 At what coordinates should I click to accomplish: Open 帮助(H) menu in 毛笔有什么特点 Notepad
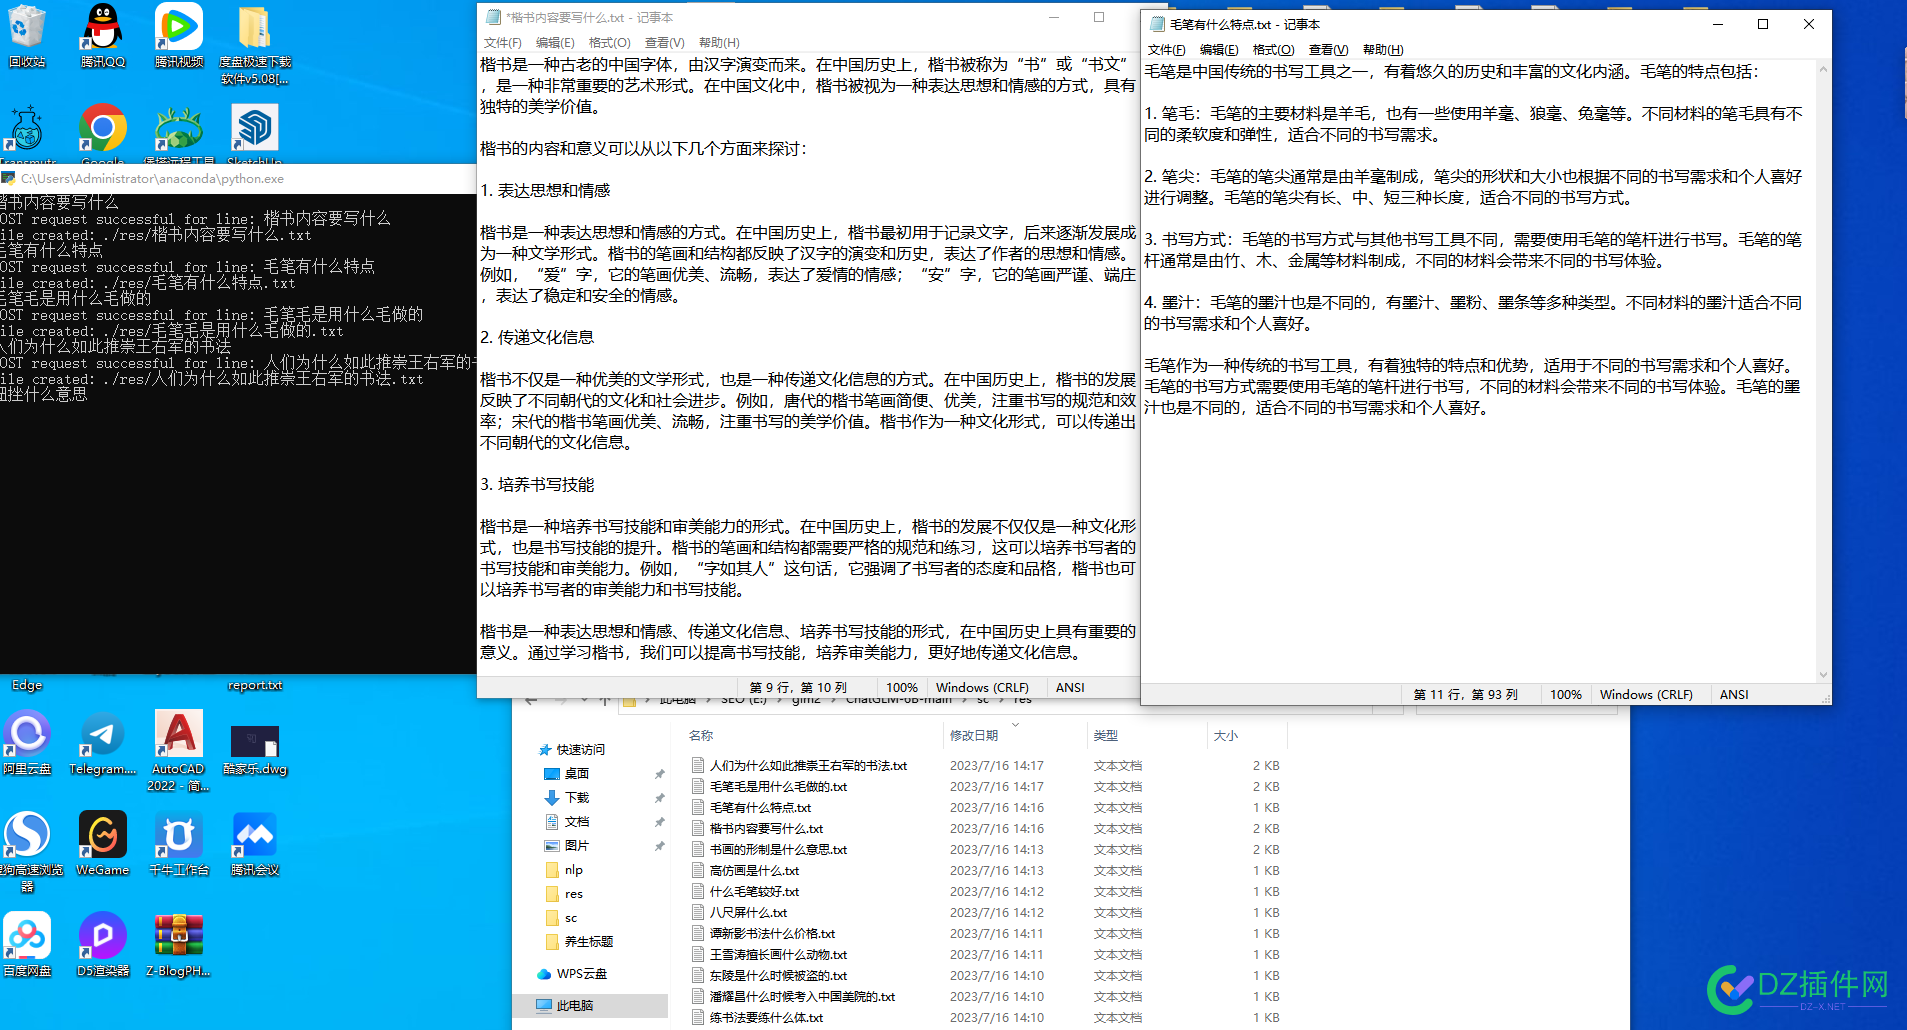(1383, 49)
